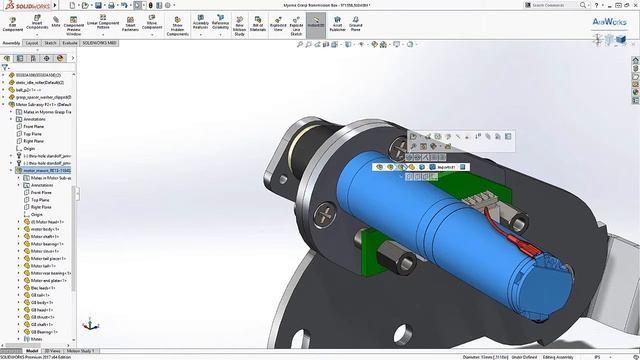Click the Help question mark icon
Screen dimensions: 640x360
(x=597, y=5)
